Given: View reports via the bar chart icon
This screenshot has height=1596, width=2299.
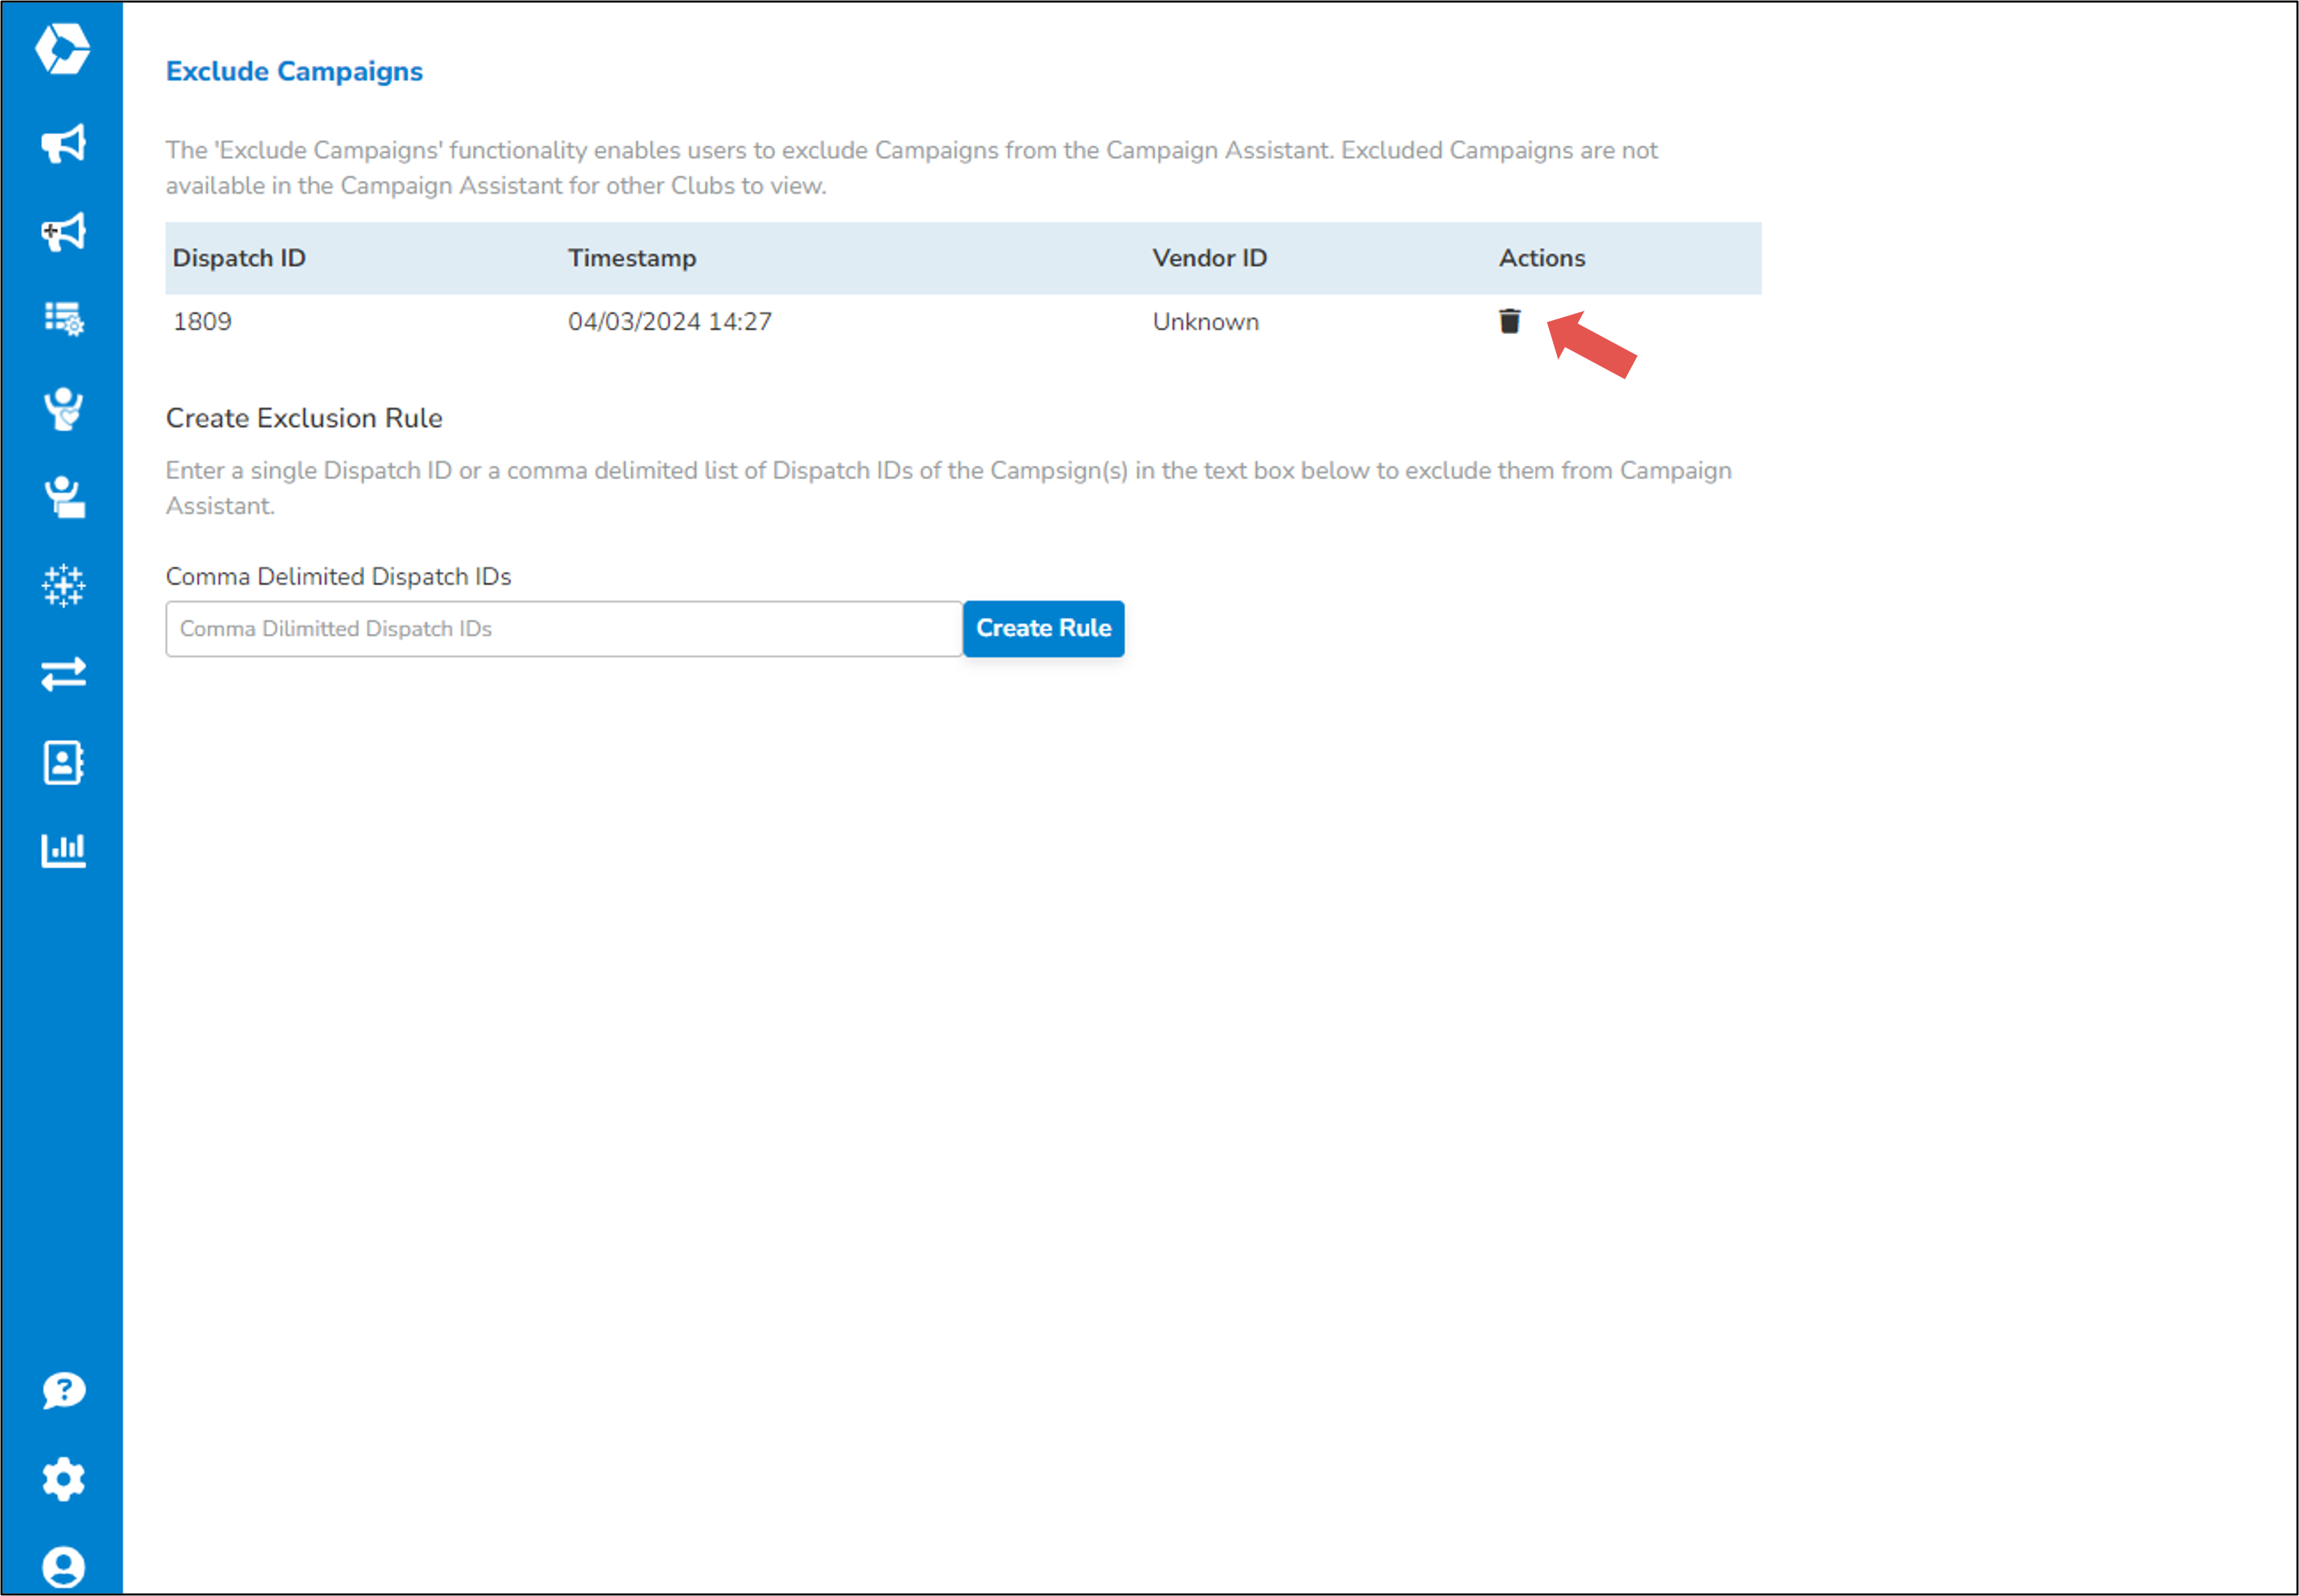Looking at the screenshot, I should tap(63, 849).
